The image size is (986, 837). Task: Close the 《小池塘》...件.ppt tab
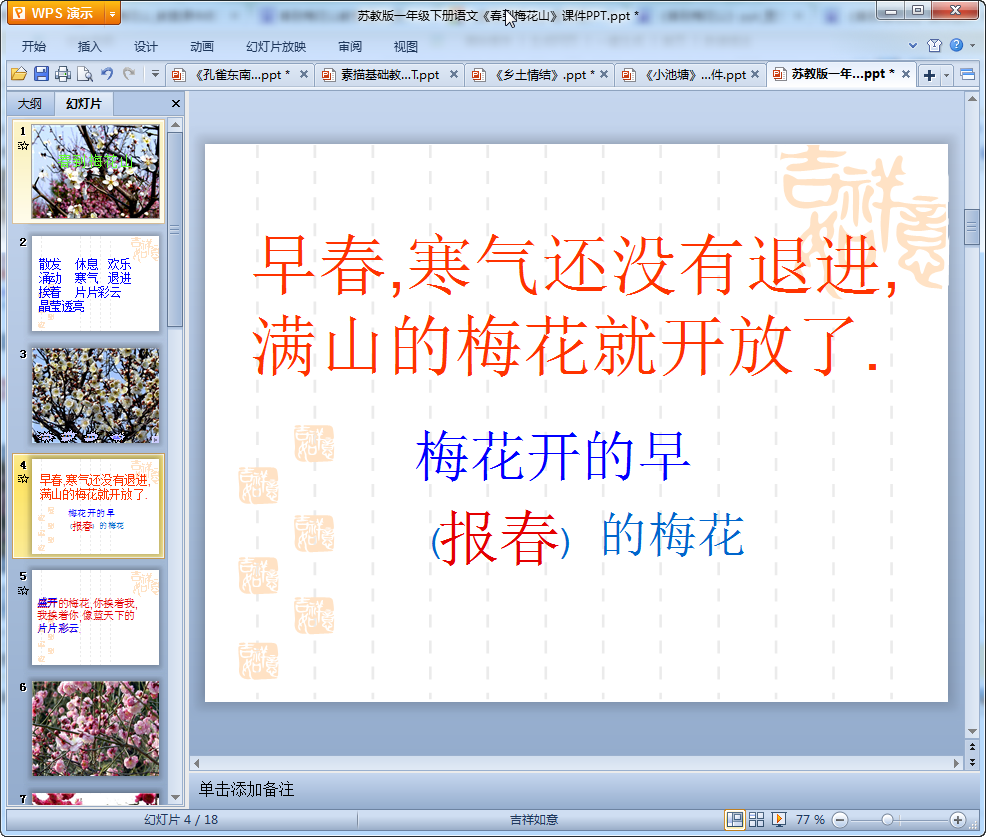(x=755, y=74)
